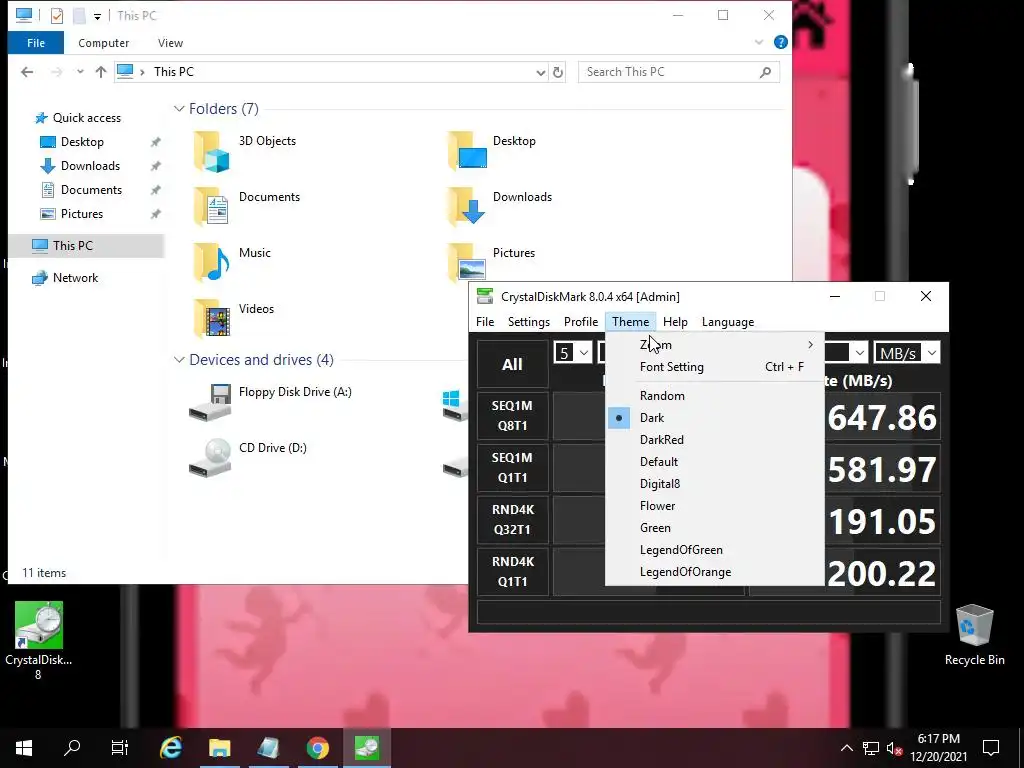Choose the DarkRed theme
The width and height of the screenshot is (1024, 768).
pyautogui.click(x=714, y=440)
